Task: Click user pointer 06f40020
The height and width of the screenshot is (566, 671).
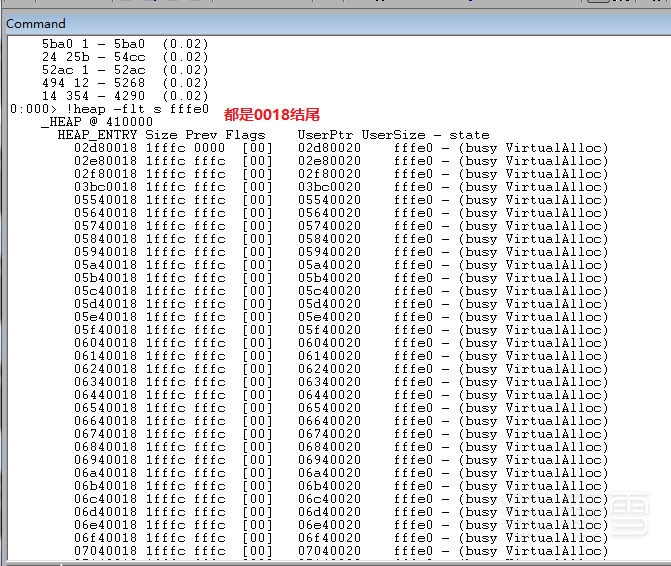Action: pos(330,538)
